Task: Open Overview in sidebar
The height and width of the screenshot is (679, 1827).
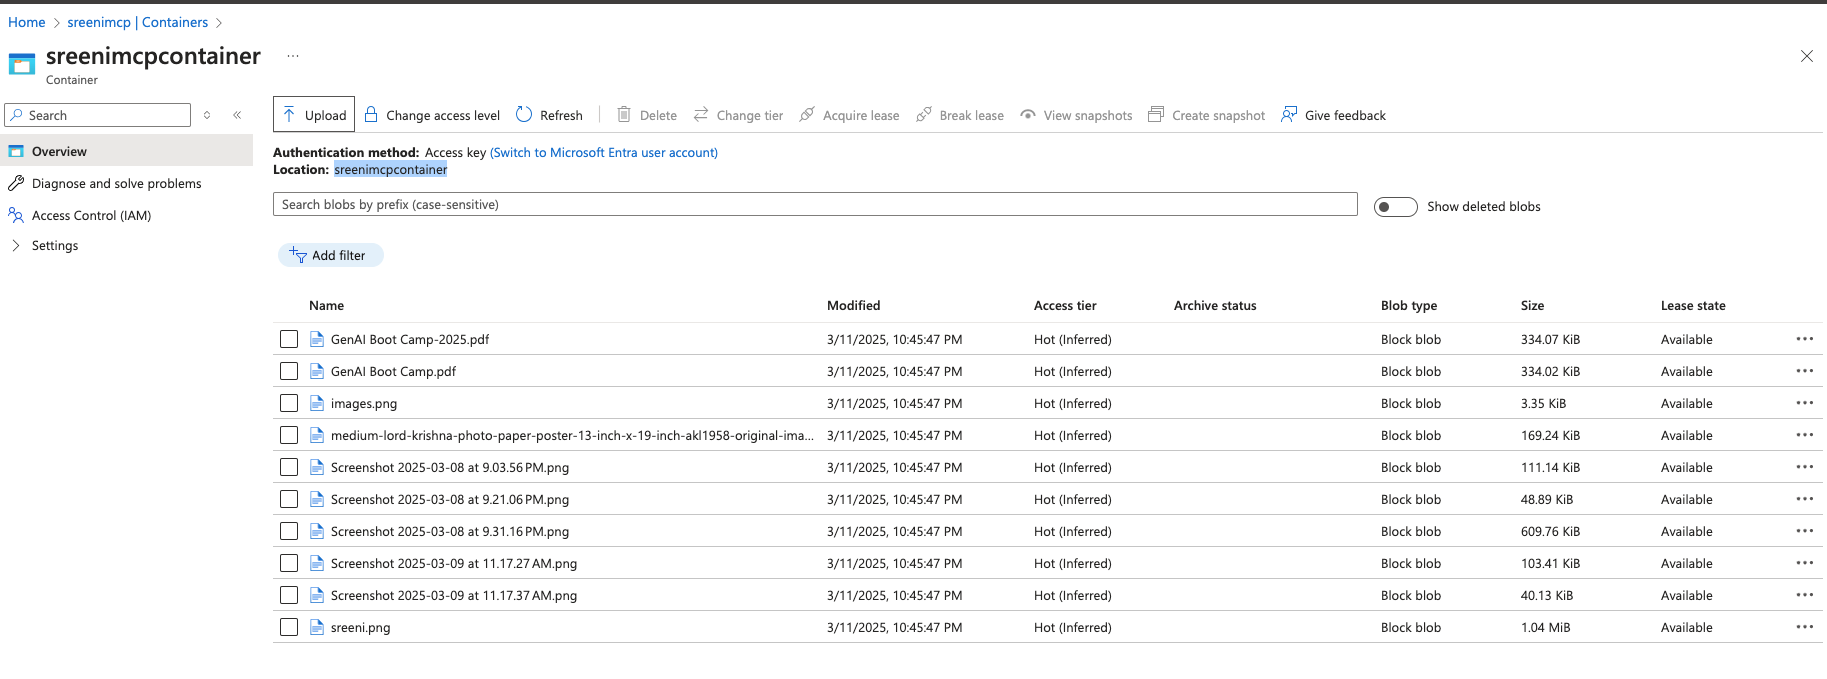Action: [126, 151]
